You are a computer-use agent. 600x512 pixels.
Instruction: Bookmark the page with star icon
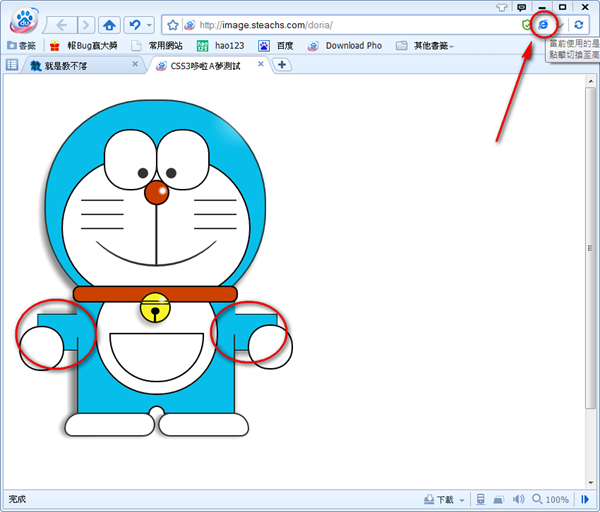click(x=172, y=24)
